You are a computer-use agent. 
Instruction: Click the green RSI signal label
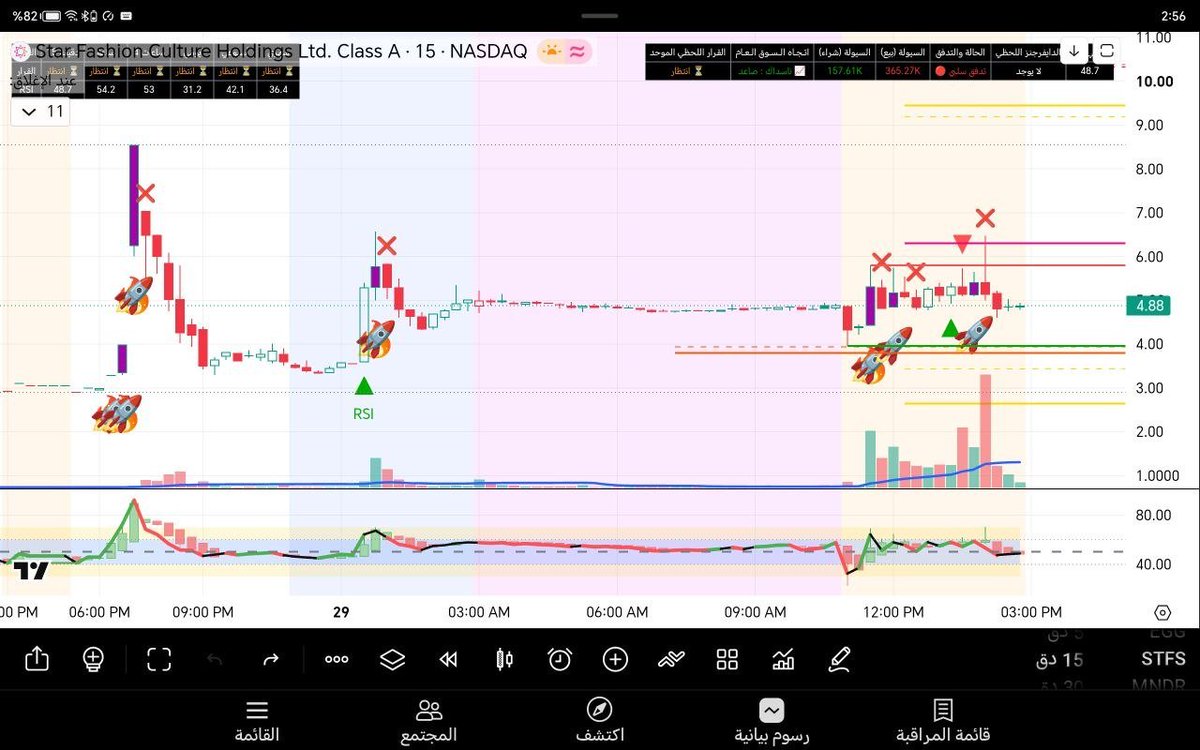[x=363, y=414]
